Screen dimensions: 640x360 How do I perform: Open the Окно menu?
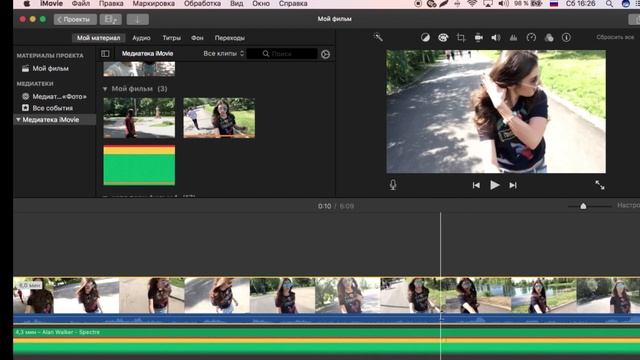point(261,4)
